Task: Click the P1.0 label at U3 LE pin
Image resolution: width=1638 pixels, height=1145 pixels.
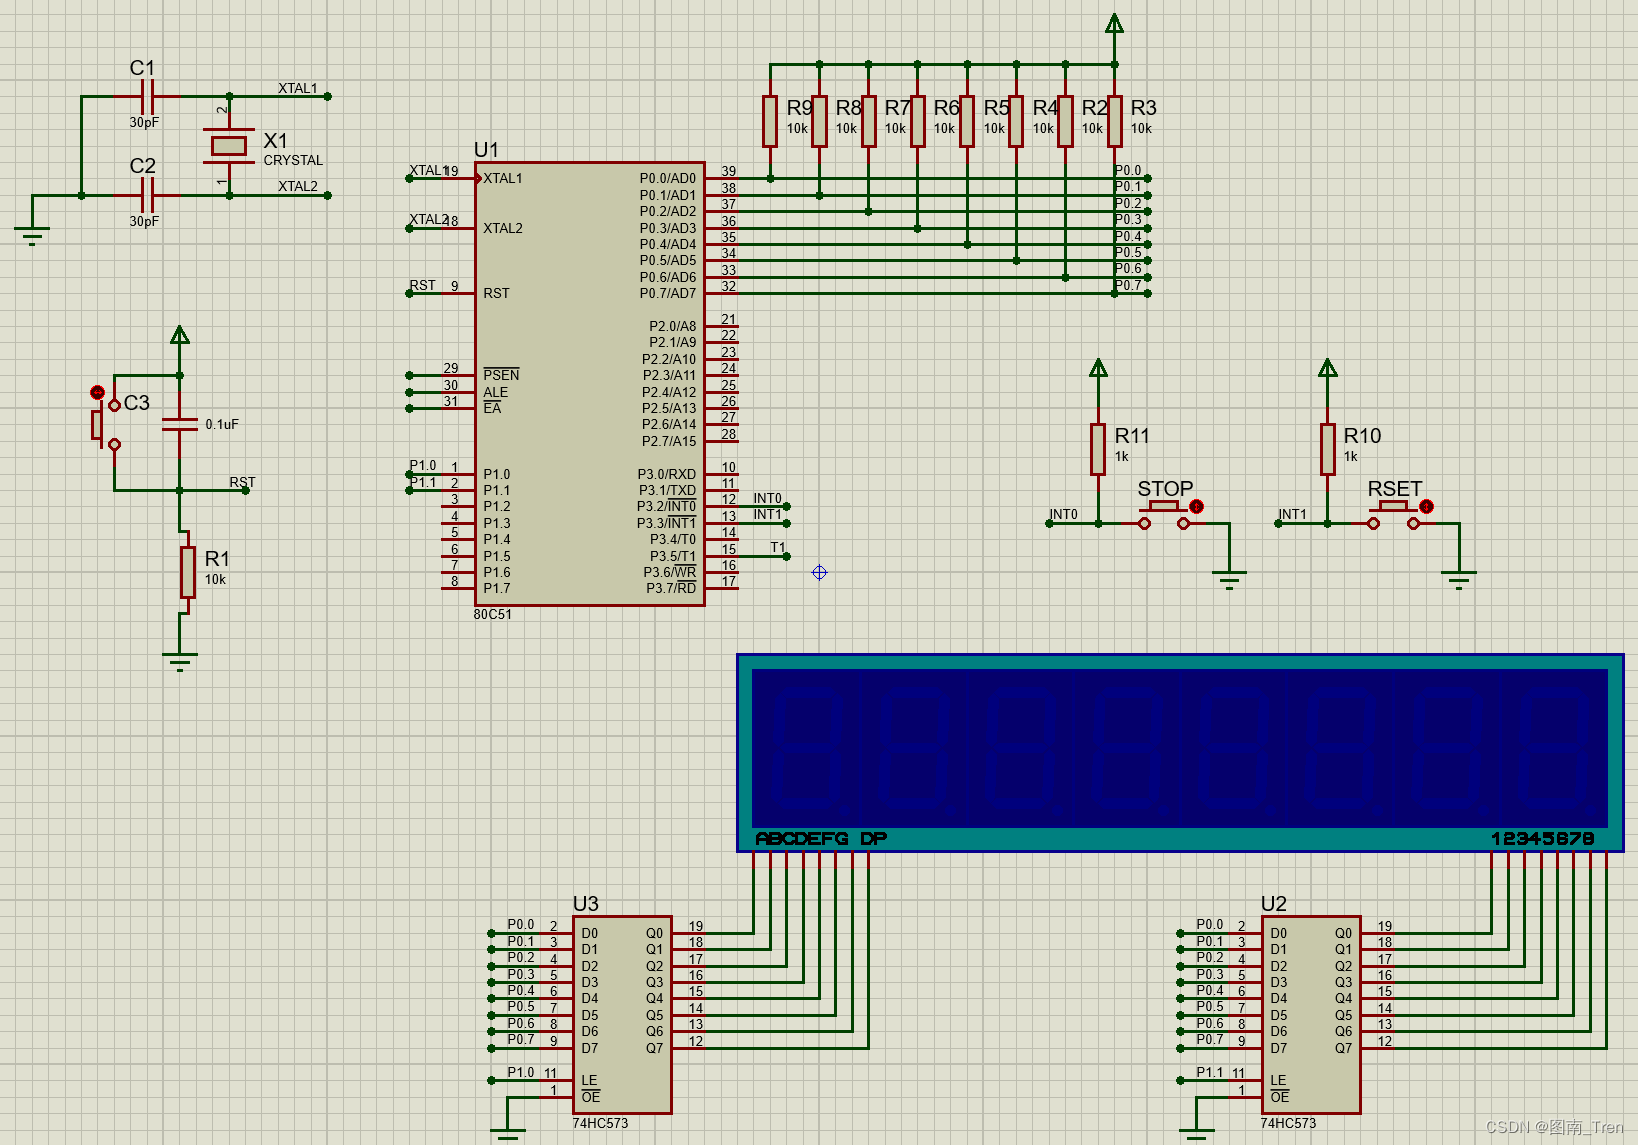Action: pyautogui.click(x=520, y=1072)
